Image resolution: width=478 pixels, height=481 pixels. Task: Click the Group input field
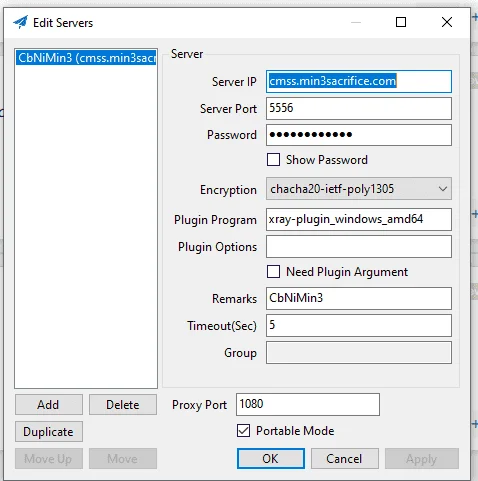tap(359, 352)
